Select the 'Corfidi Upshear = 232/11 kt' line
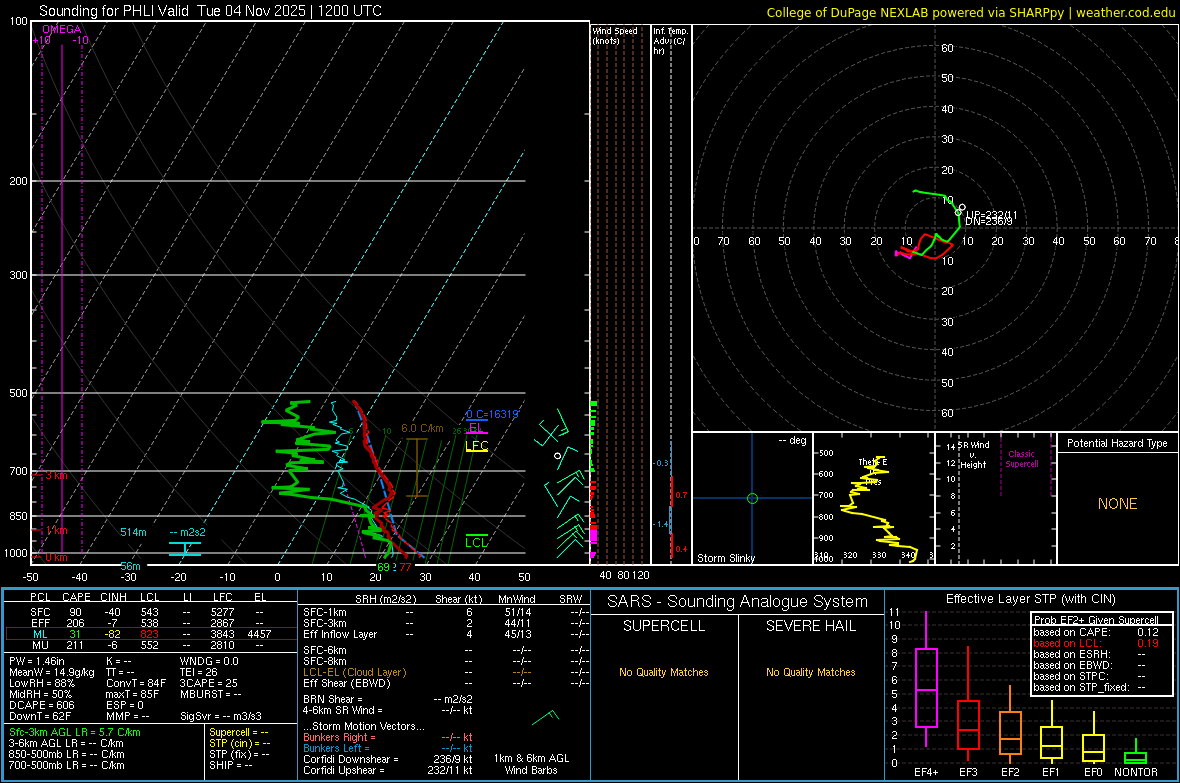 pos(388,770)
